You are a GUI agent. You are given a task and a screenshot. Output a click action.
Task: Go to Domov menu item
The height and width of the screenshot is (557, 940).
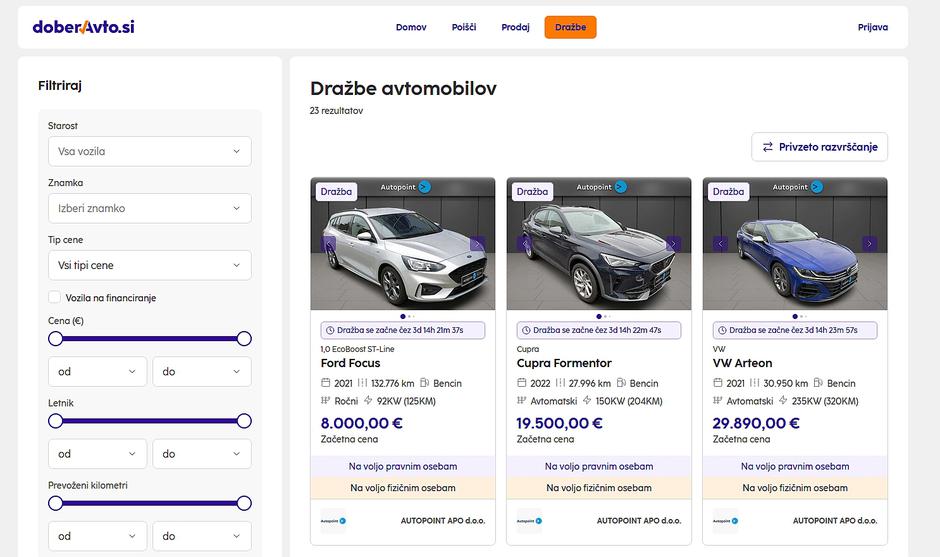[x=411, y=27]
